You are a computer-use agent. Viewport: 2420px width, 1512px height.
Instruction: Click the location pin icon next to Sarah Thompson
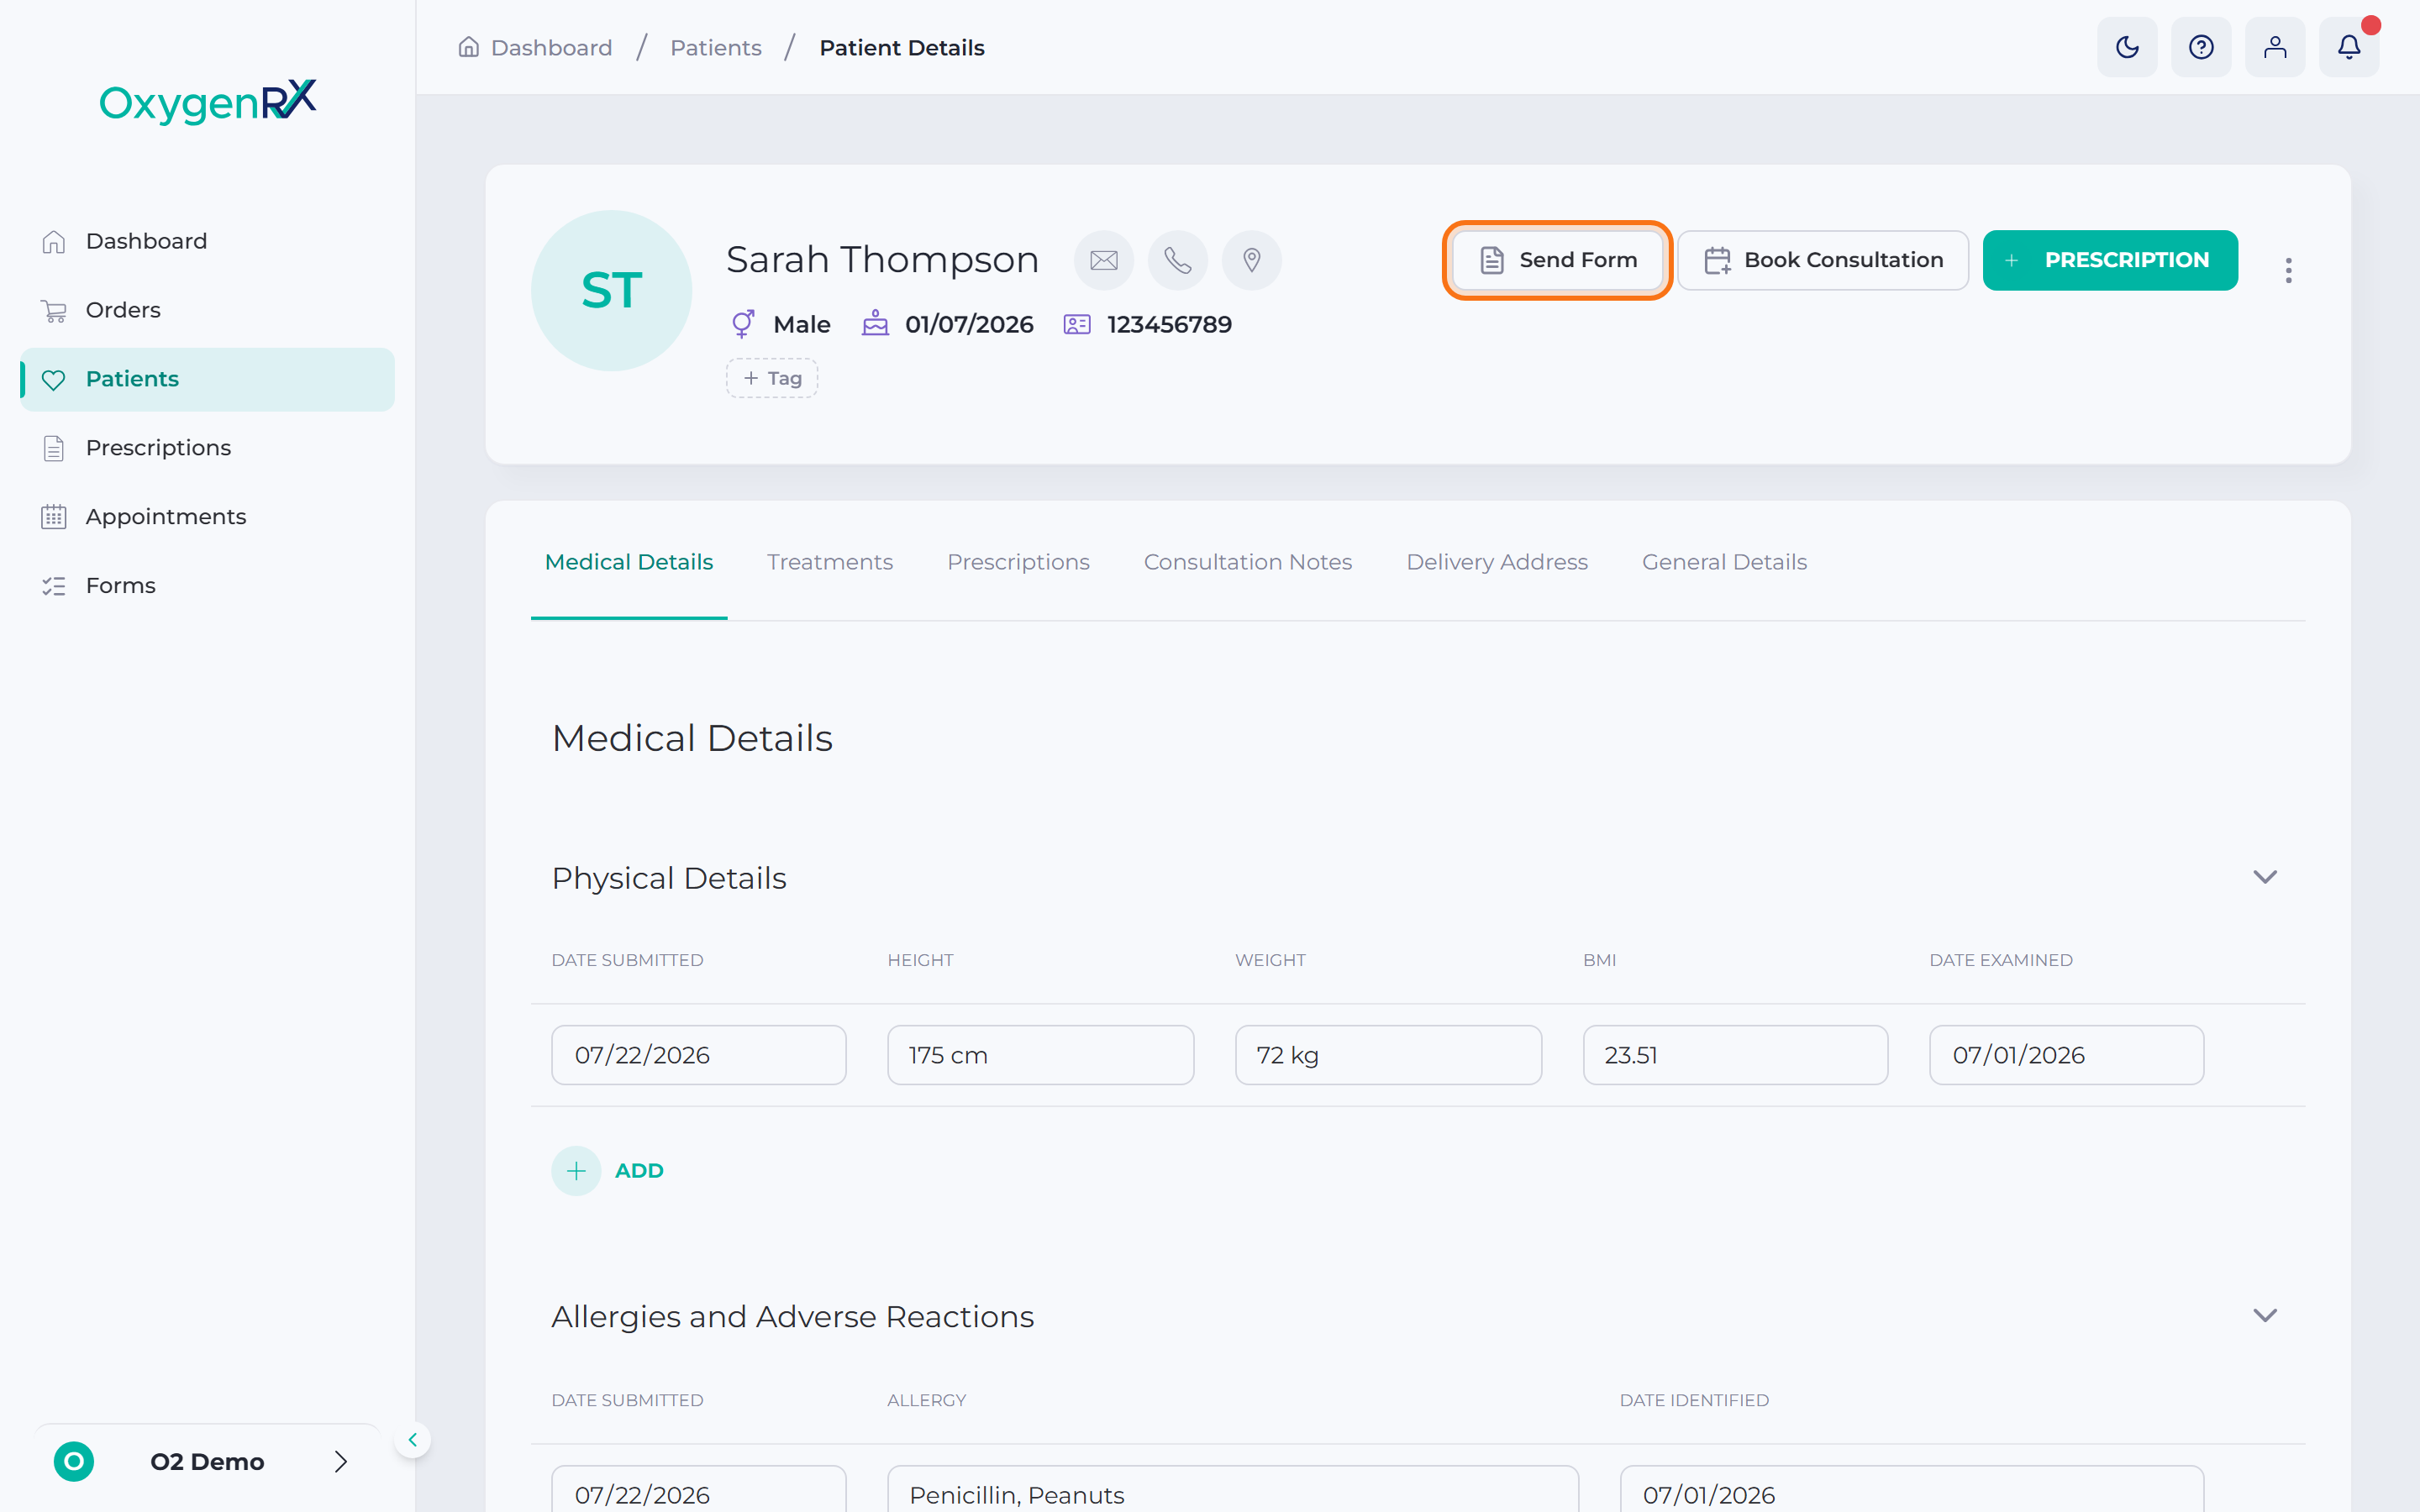pyautogui.click(x=1252, y=260)
